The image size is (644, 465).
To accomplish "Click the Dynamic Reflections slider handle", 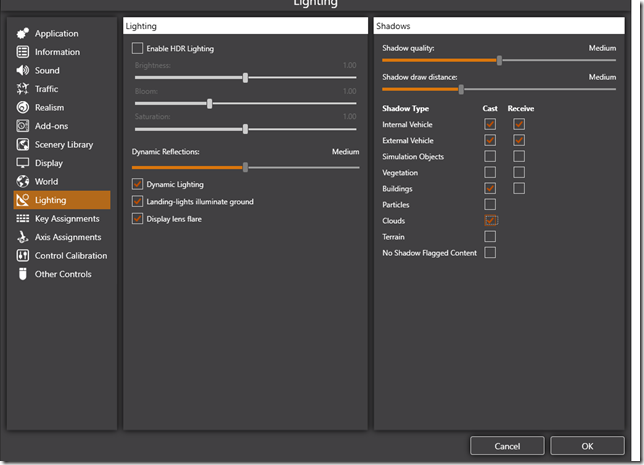I will click(x=245, y=168).
